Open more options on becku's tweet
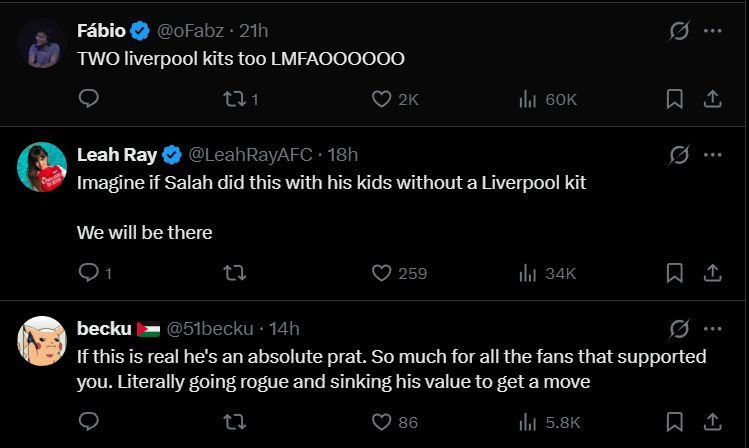This screenshot has width=749, height=448. pos(713,329)
